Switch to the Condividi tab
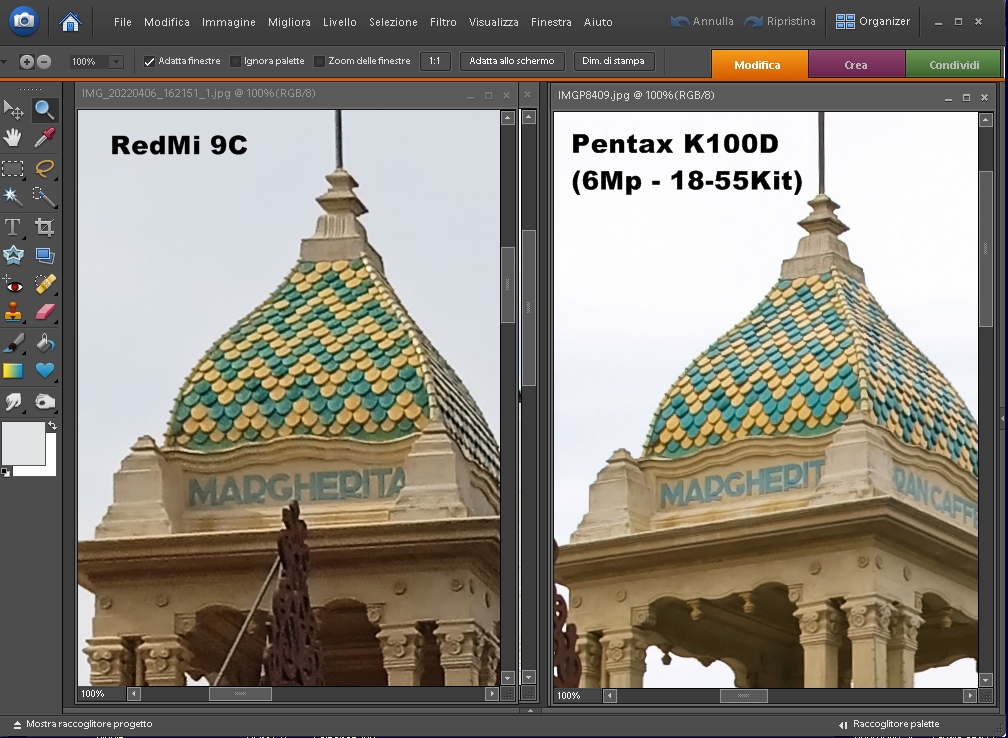The height and width of the screenshot is (738, 1008). [954, 64]
